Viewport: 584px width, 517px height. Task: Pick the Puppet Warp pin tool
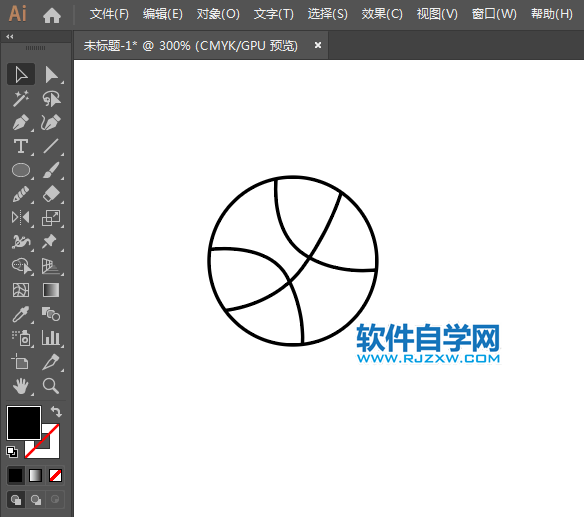pos(51,242)
